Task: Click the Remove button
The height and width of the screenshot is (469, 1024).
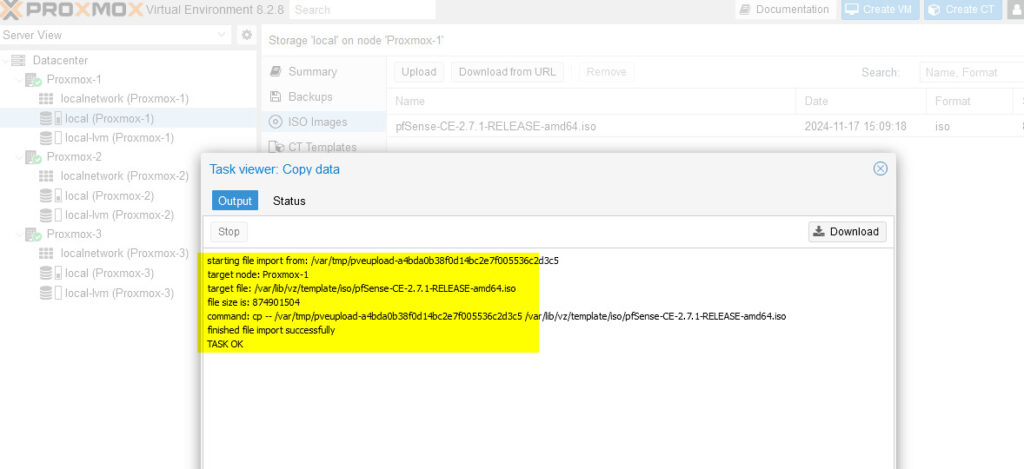Action: 606,72
